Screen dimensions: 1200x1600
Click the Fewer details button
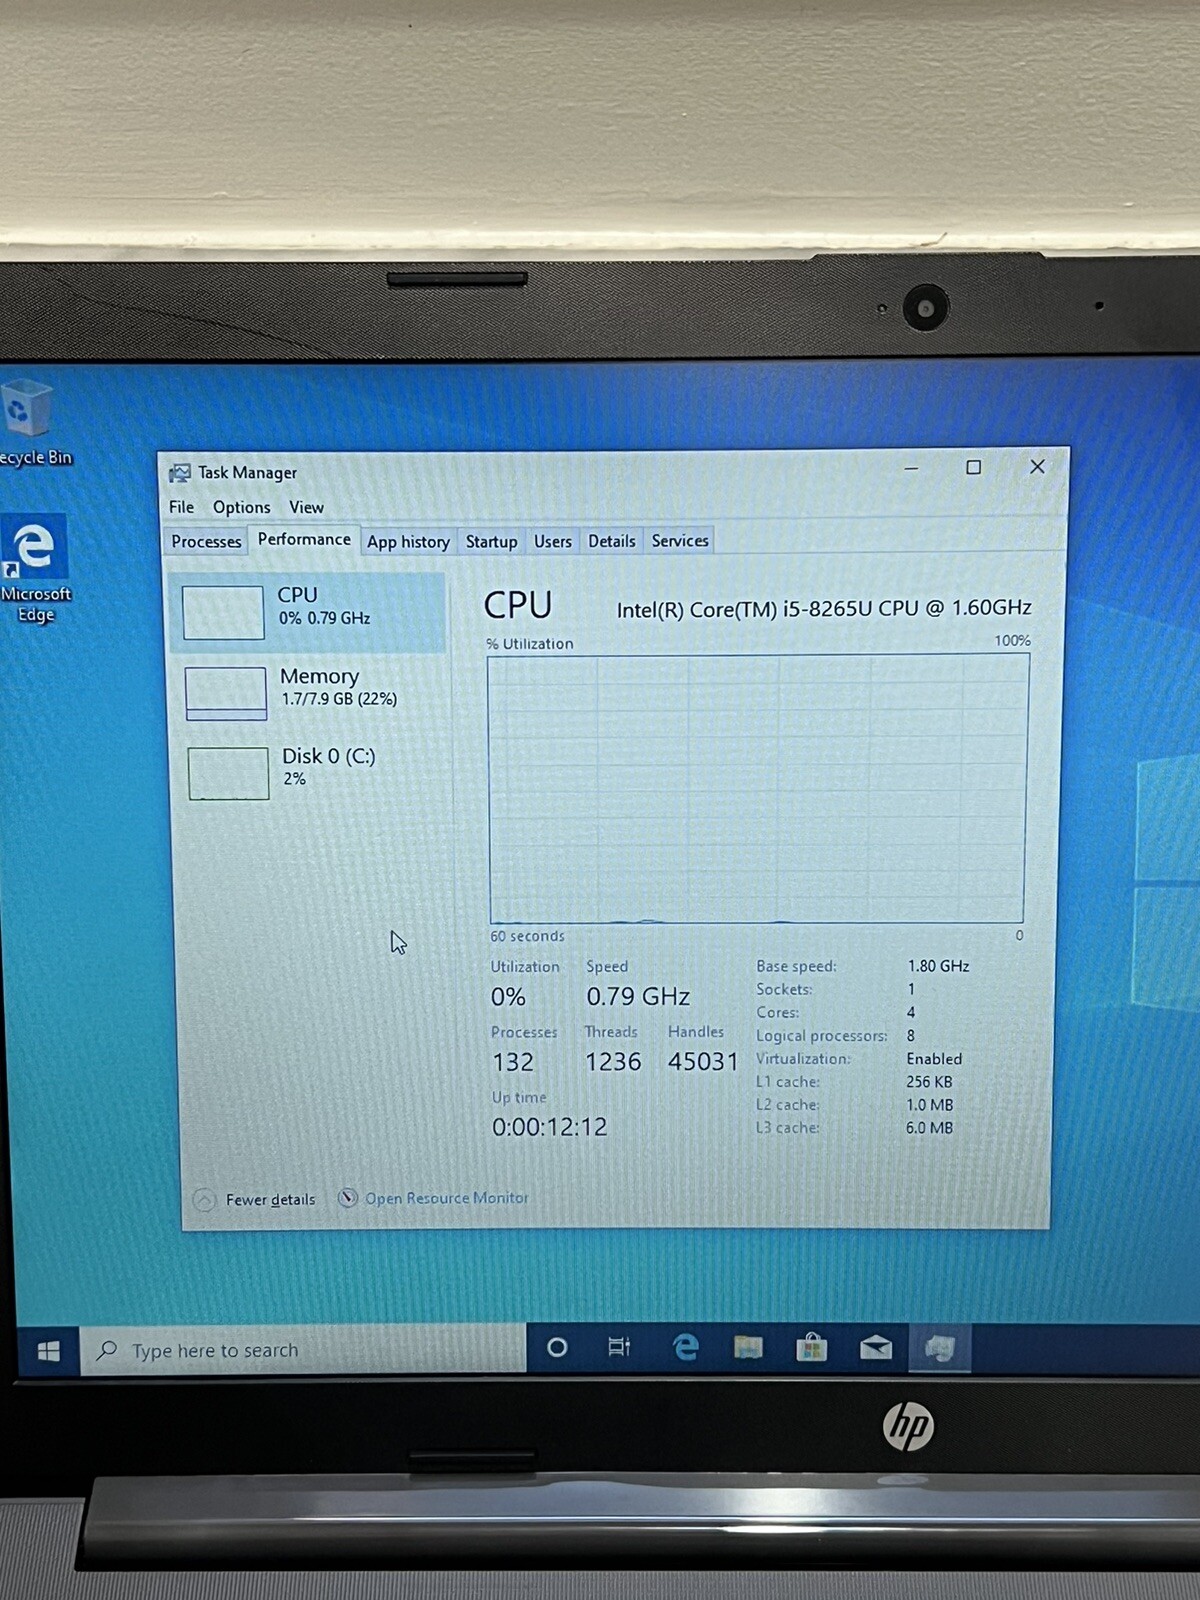coord(254,1199)
